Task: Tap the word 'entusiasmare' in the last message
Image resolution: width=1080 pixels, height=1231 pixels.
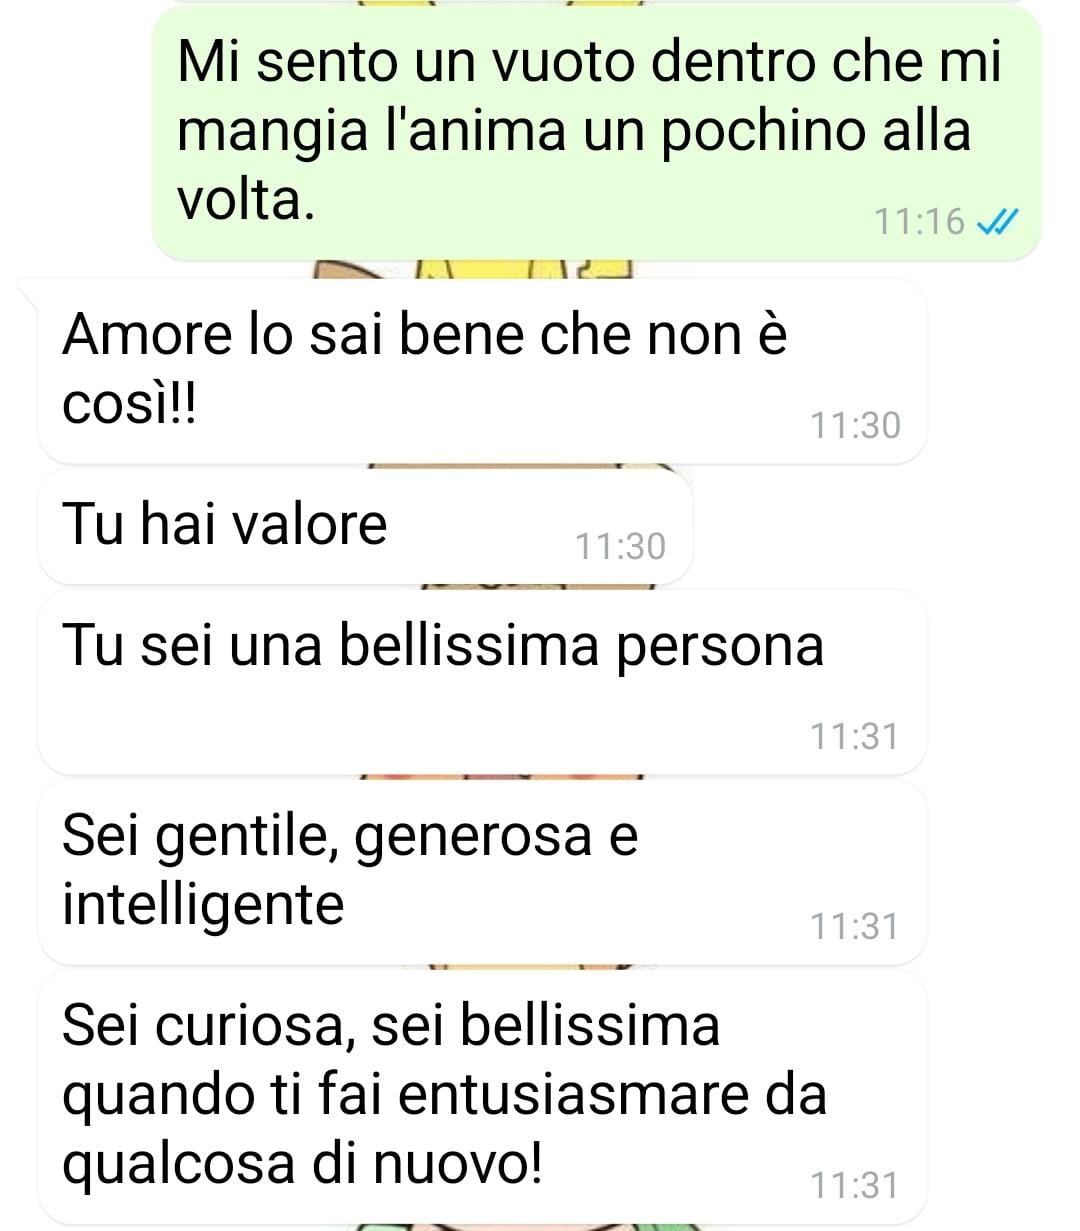Action: point(575,1095)
